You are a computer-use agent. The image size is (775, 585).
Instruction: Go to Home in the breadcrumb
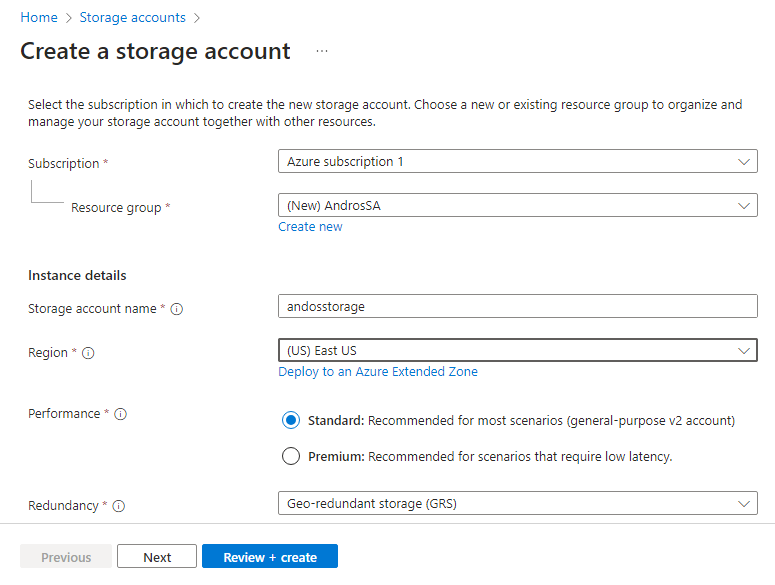click(39, 17)
